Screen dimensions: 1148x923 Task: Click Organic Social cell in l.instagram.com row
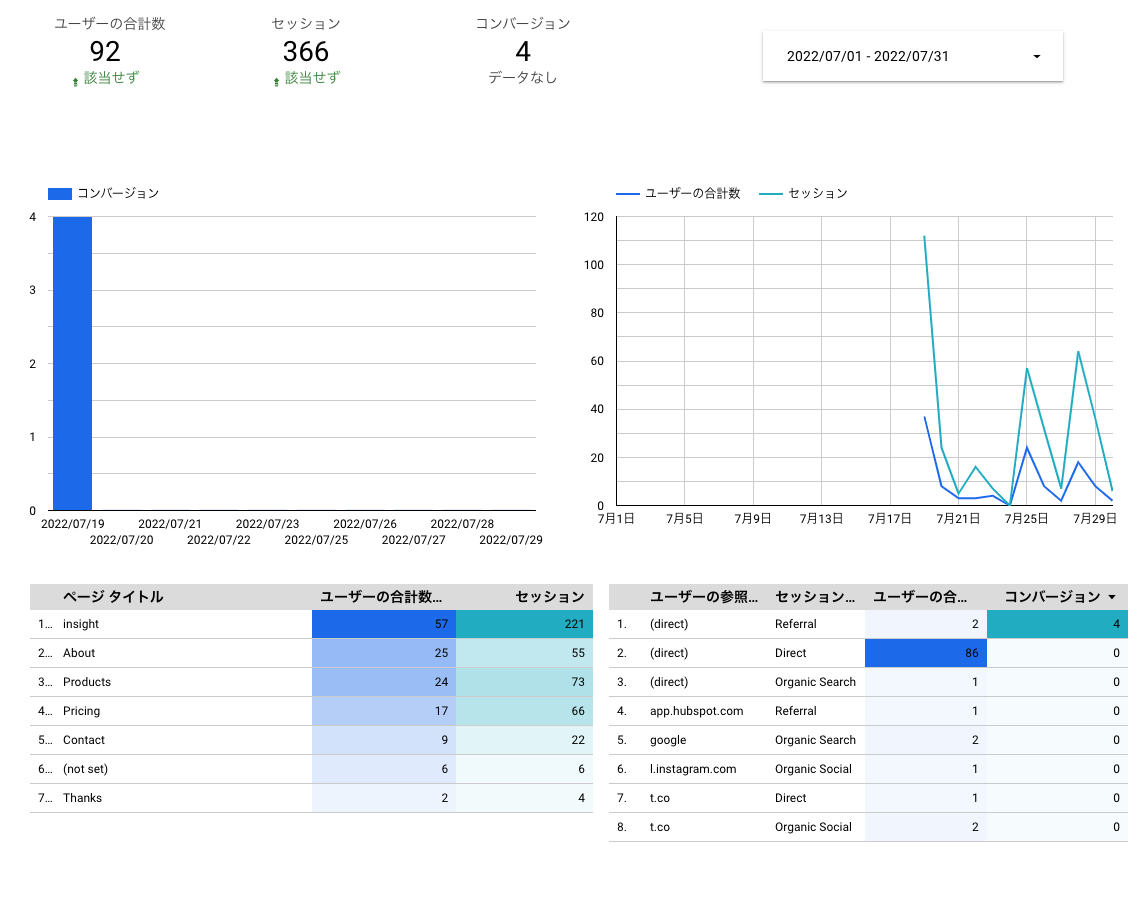click(813, 769)
